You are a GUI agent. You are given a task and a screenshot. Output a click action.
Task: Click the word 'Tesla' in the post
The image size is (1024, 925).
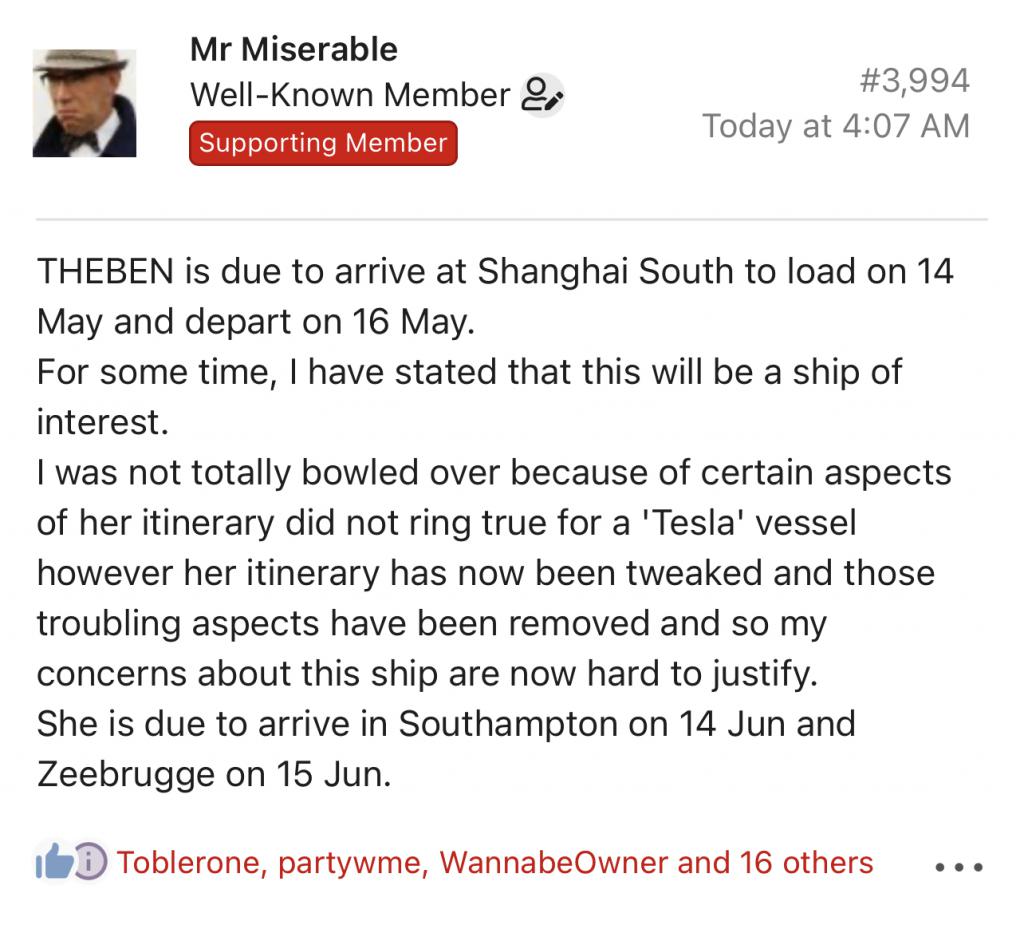694,523
